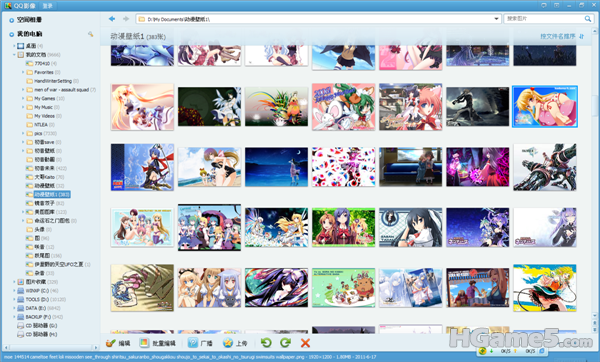
Task: Select the 头像 folder
Action: 39,230
